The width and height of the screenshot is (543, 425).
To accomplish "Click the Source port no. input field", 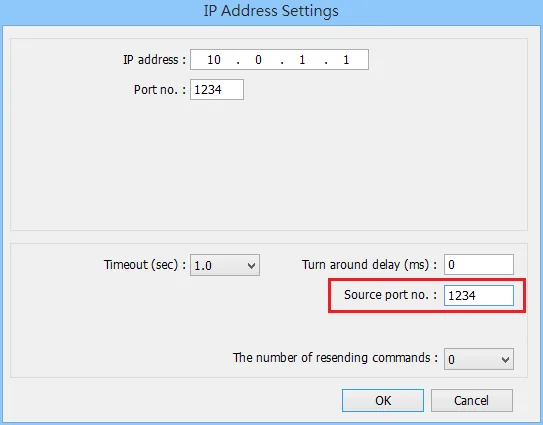I will coord(479,295).
